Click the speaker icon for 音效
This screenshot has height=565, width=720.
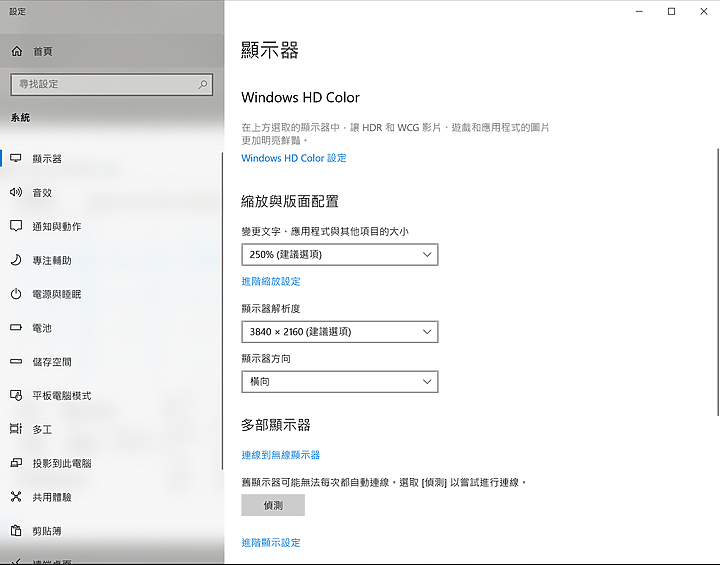(x=16, y=192)
